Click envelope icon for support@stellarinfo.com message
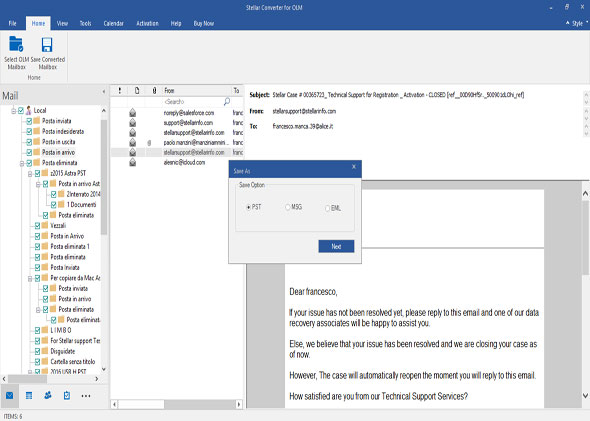Viewport: 590px width, 421px height. coord(132,123)
